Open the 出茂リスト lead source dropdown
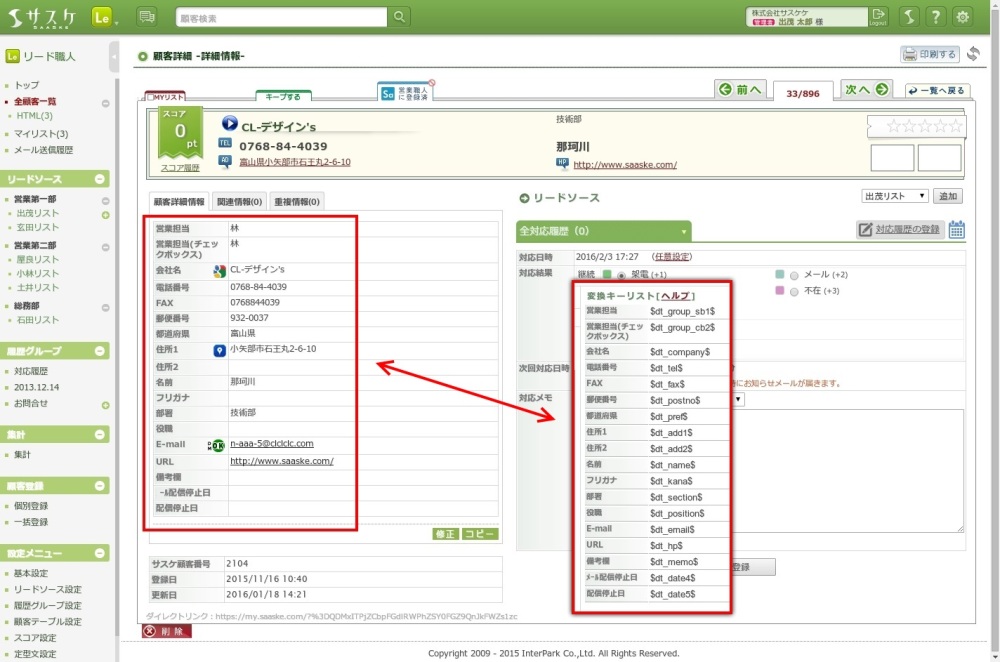The image size is (1000, 662). 895,196
